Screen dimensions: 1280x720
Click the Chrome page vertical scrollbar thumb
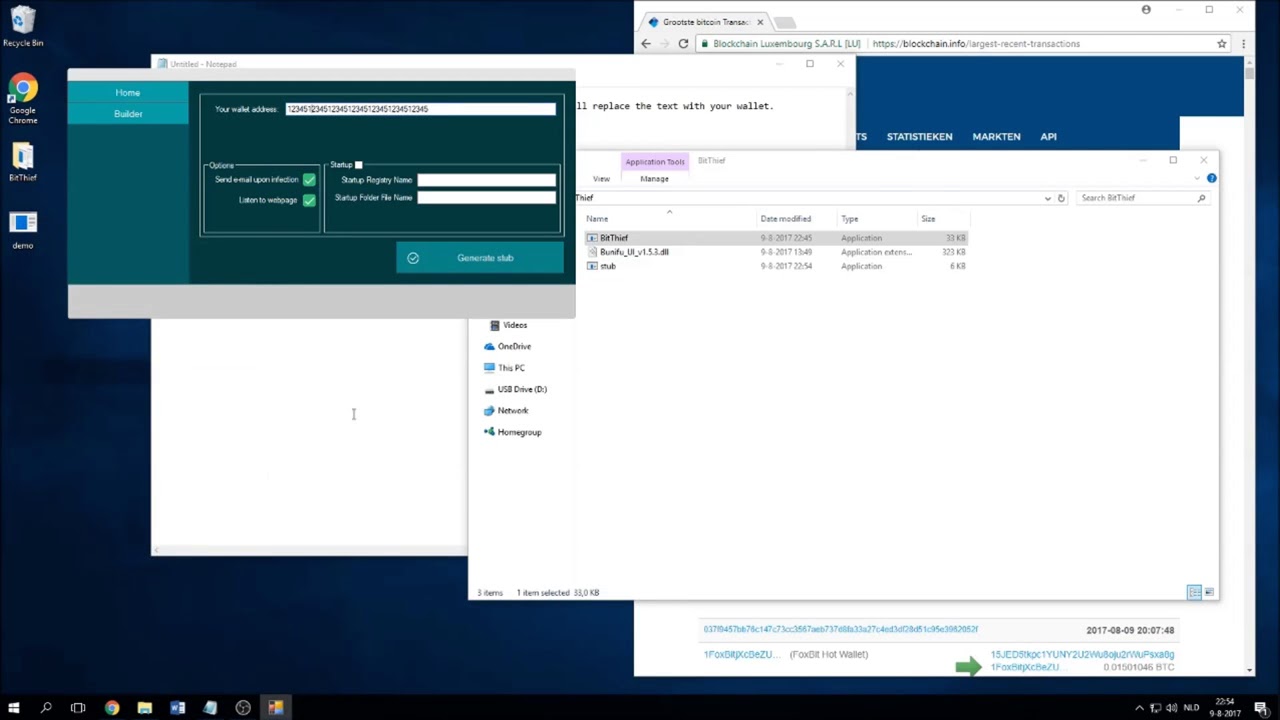tap(1249, 72)
